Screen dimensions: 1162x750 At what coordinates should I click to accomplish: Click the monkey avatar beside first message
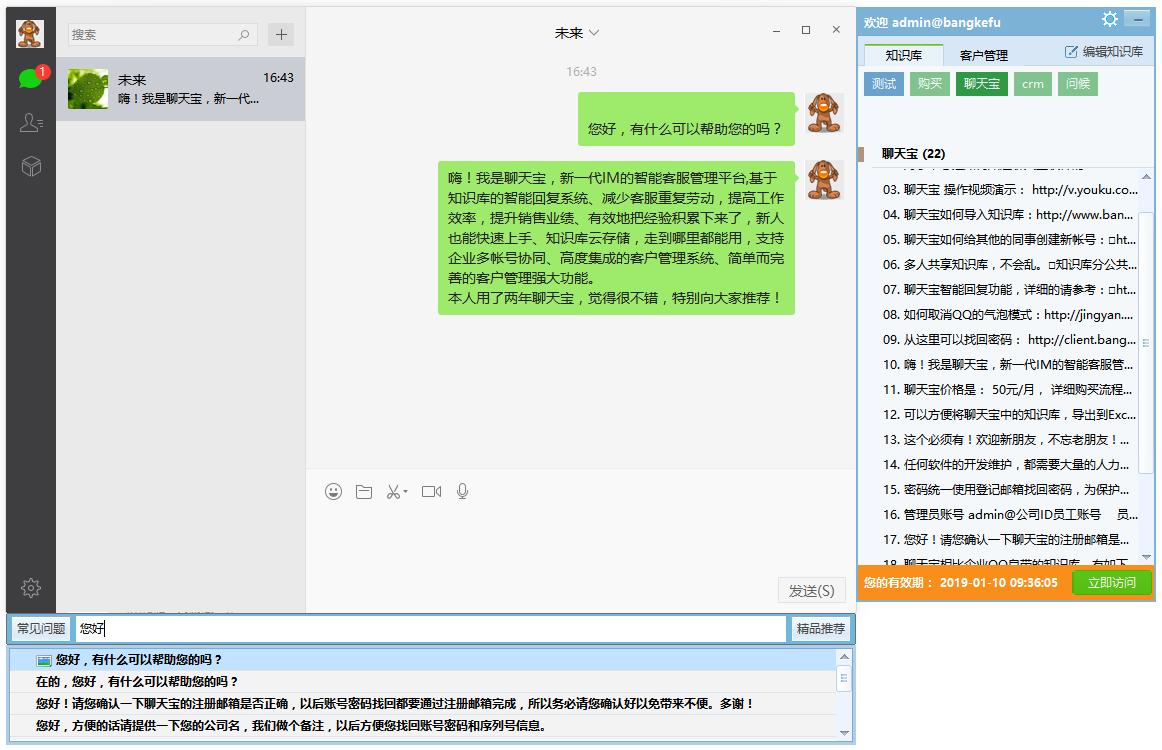(823, 113)
